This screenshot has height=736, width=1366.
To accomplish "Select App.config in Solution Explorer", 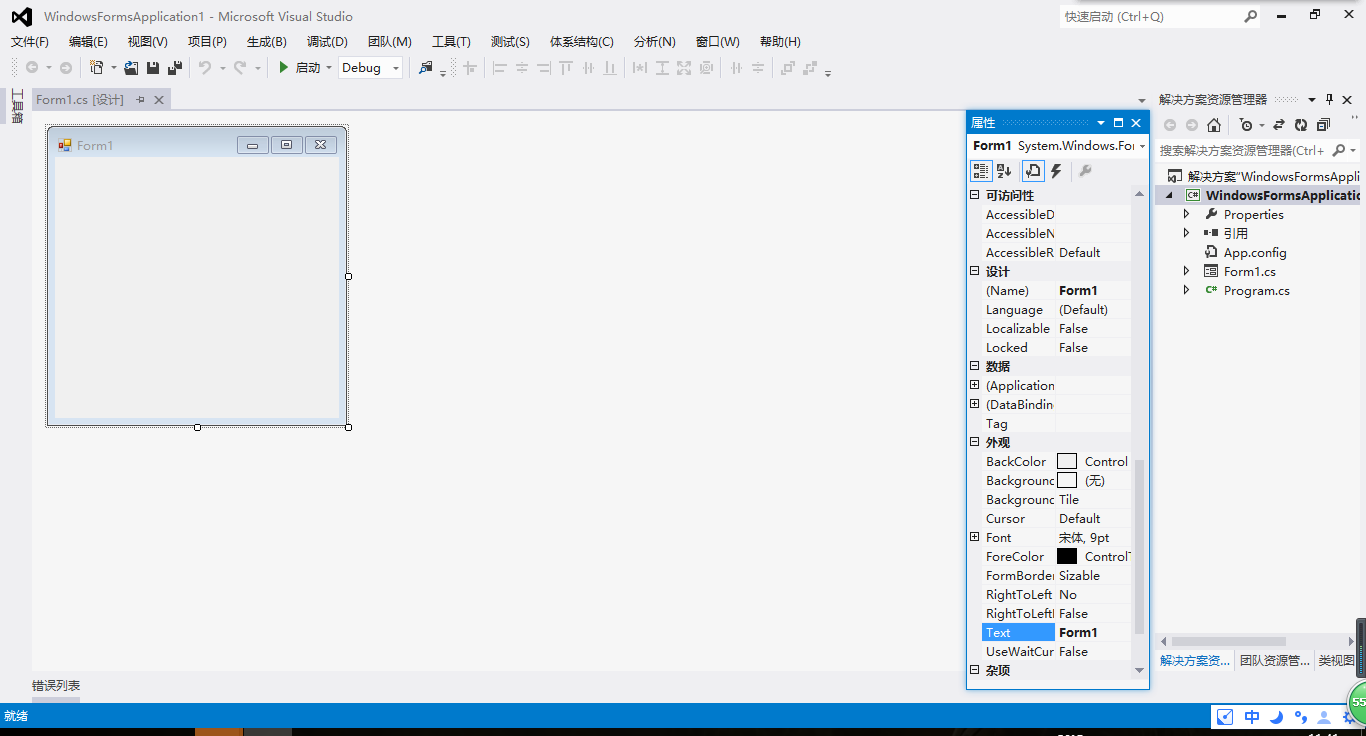I will [x=1255, y=252].
